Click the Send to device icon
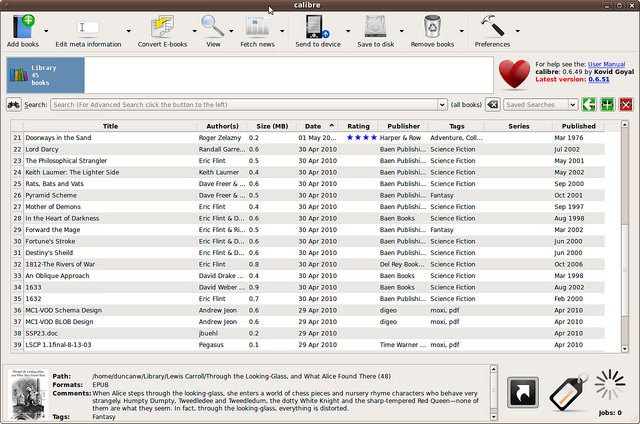This screenshot has width=640, height=424. 318,27
